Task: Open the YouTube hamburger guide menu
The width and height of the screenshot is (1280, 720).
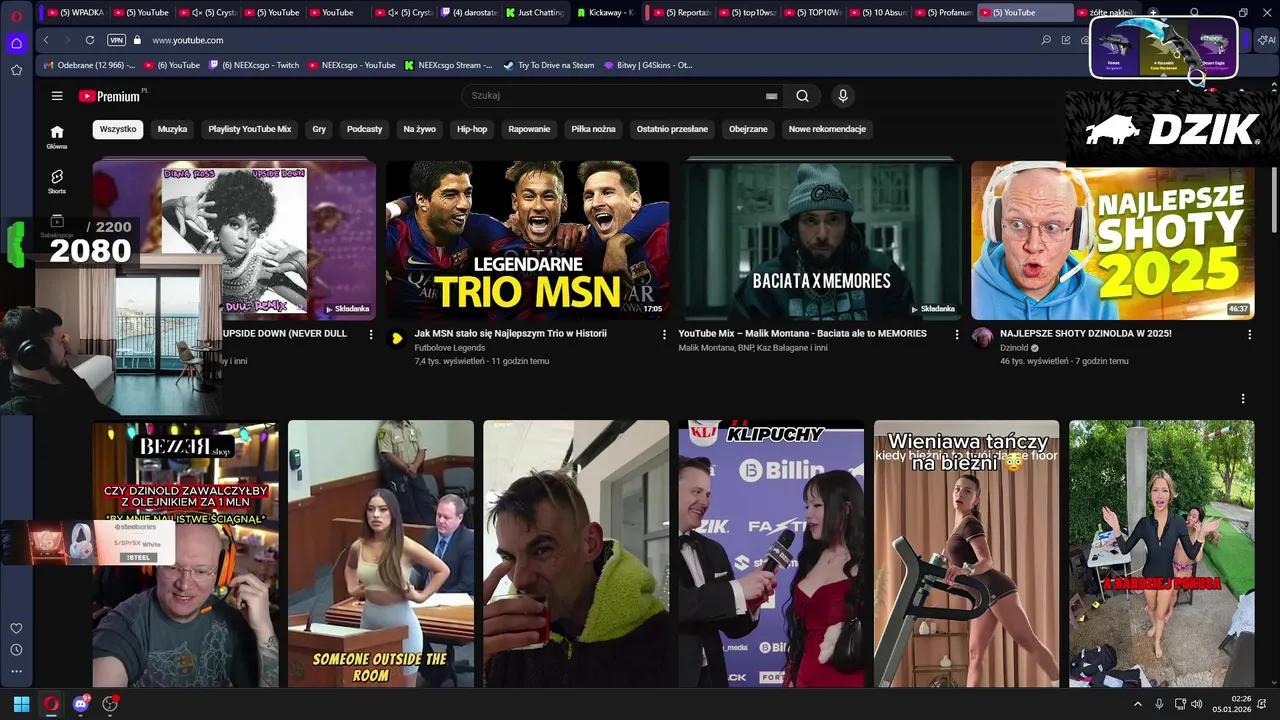Action: [57, 96]
